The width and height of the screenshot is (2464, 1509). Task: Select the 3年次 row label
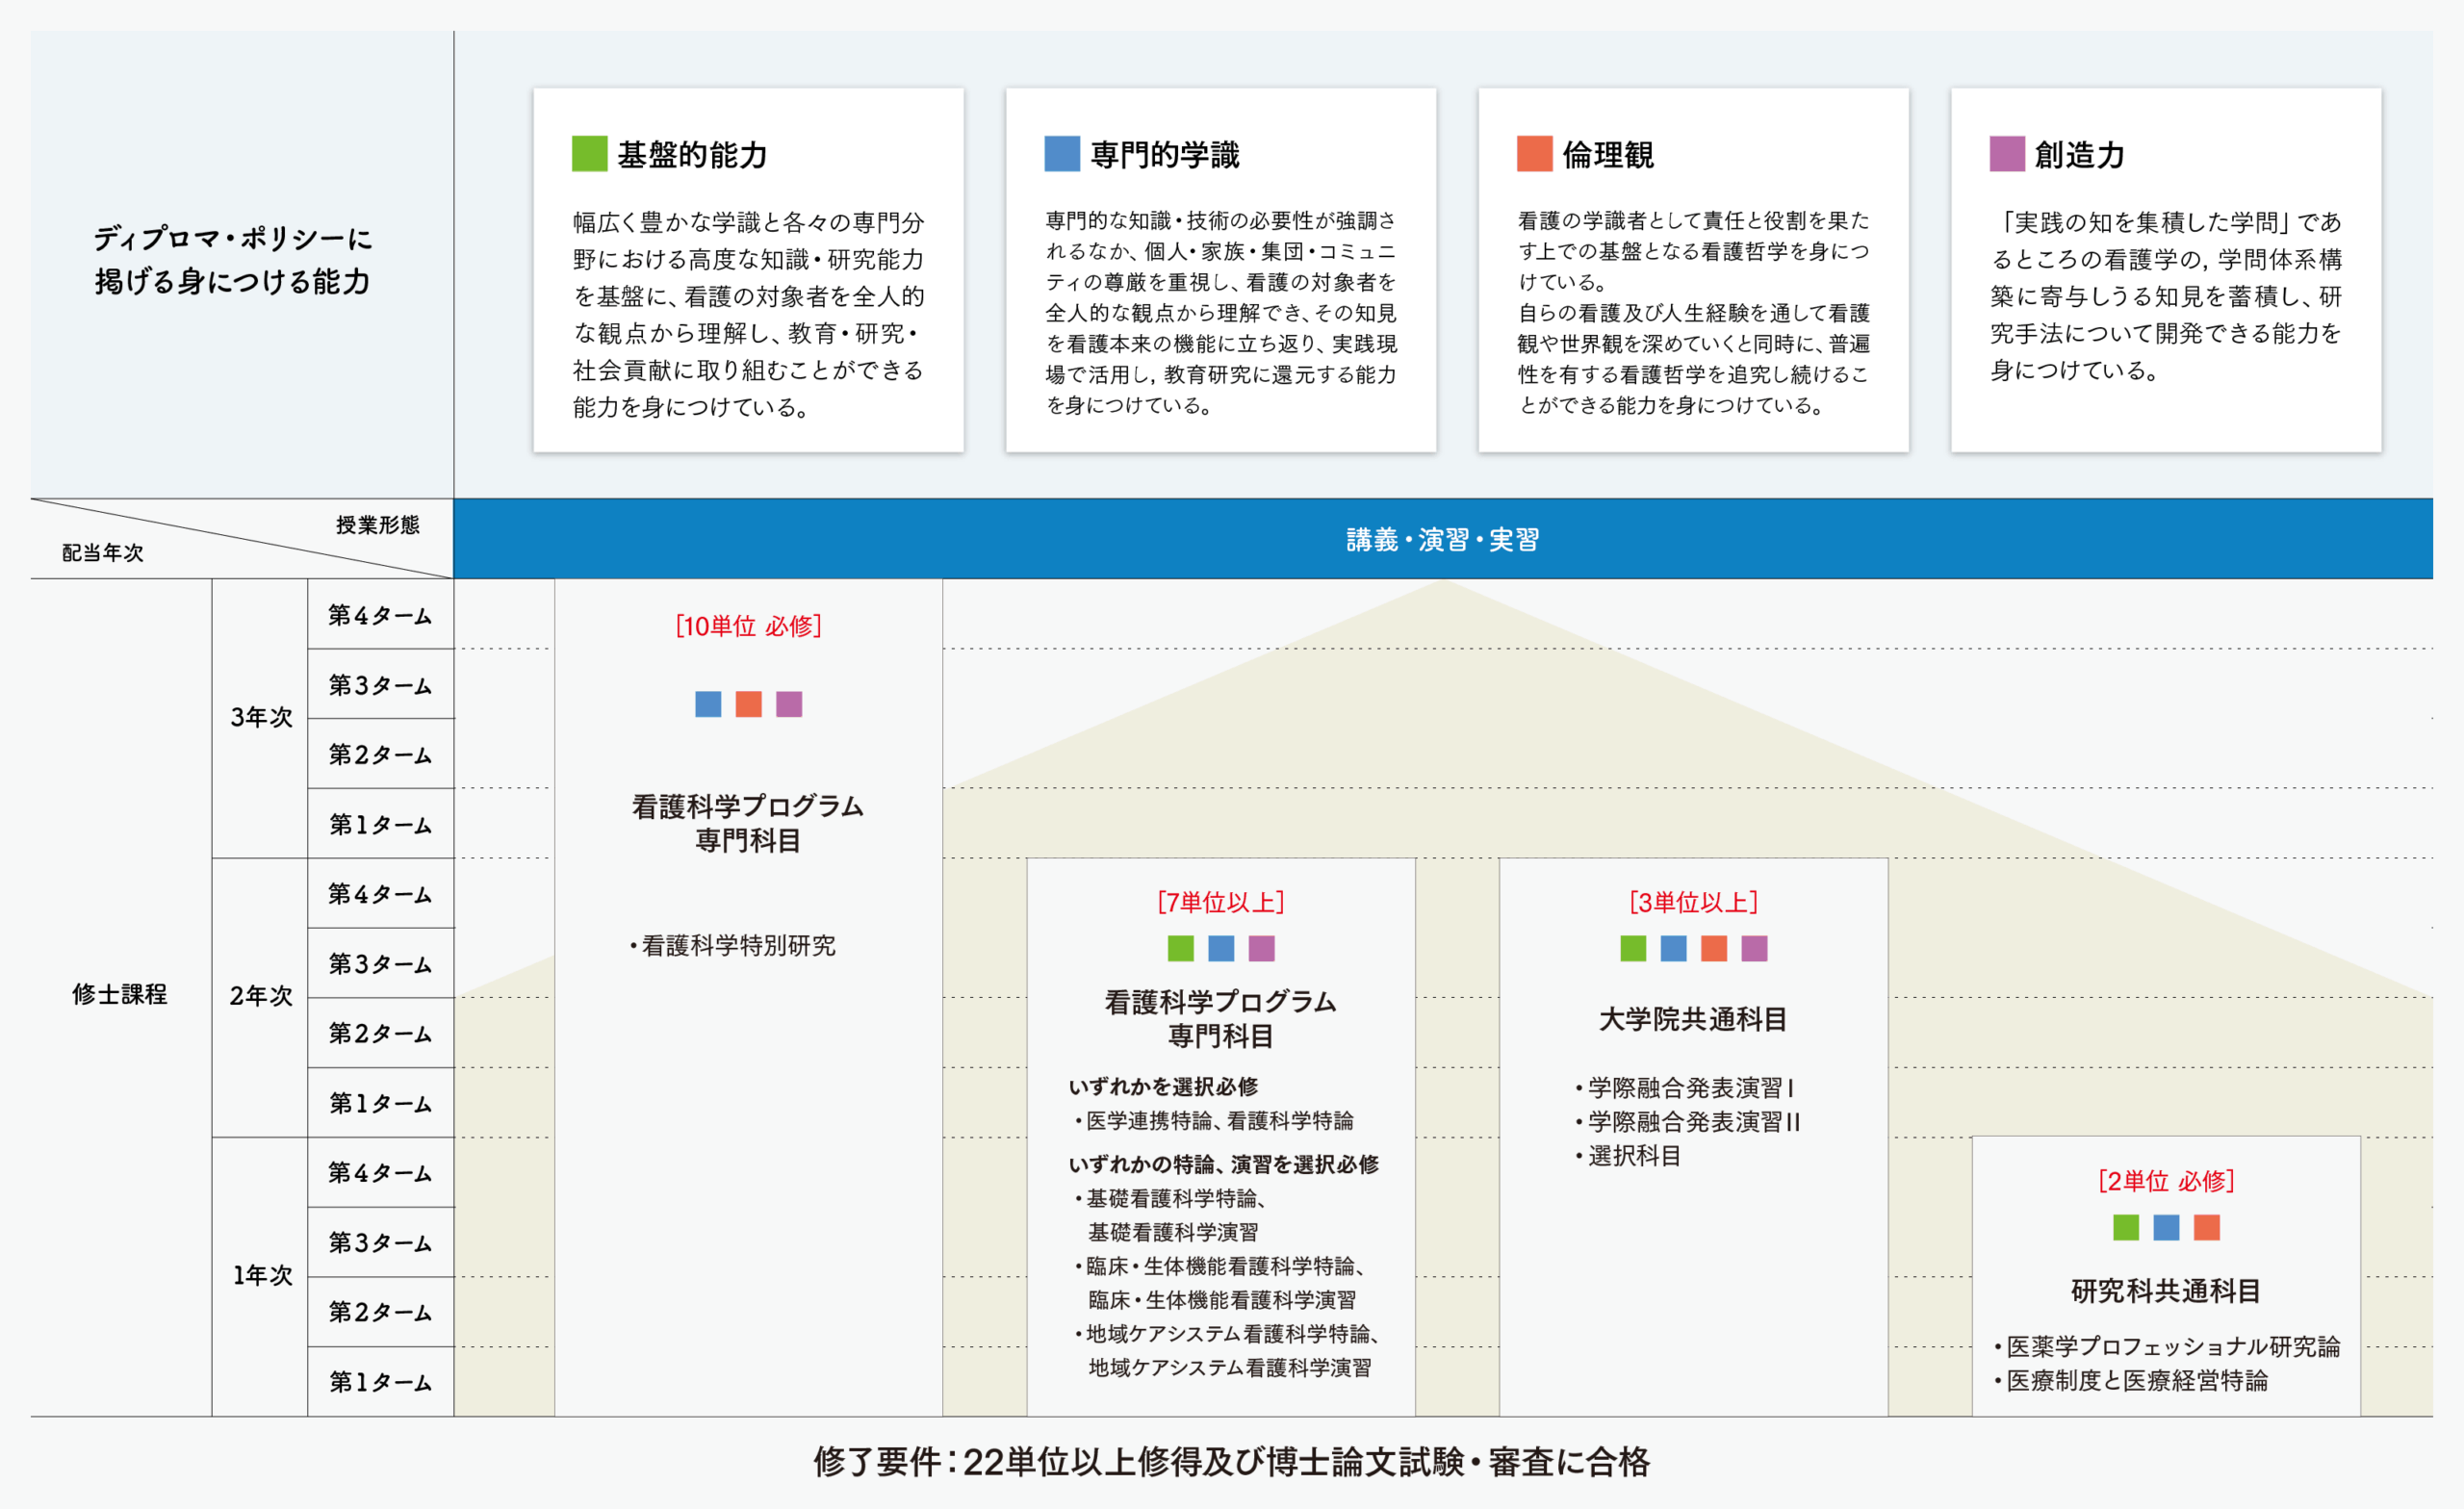point(261,717)
